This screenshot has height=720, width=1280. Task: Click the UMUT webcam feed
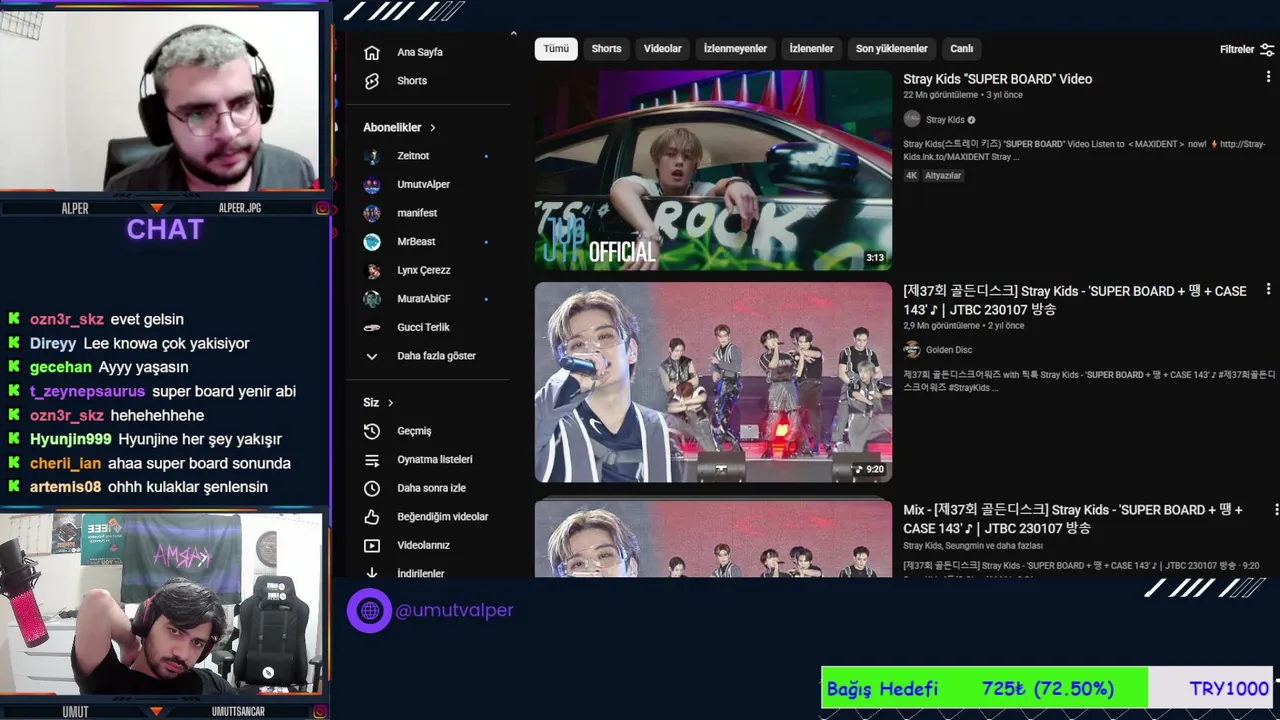coord(160,603)
